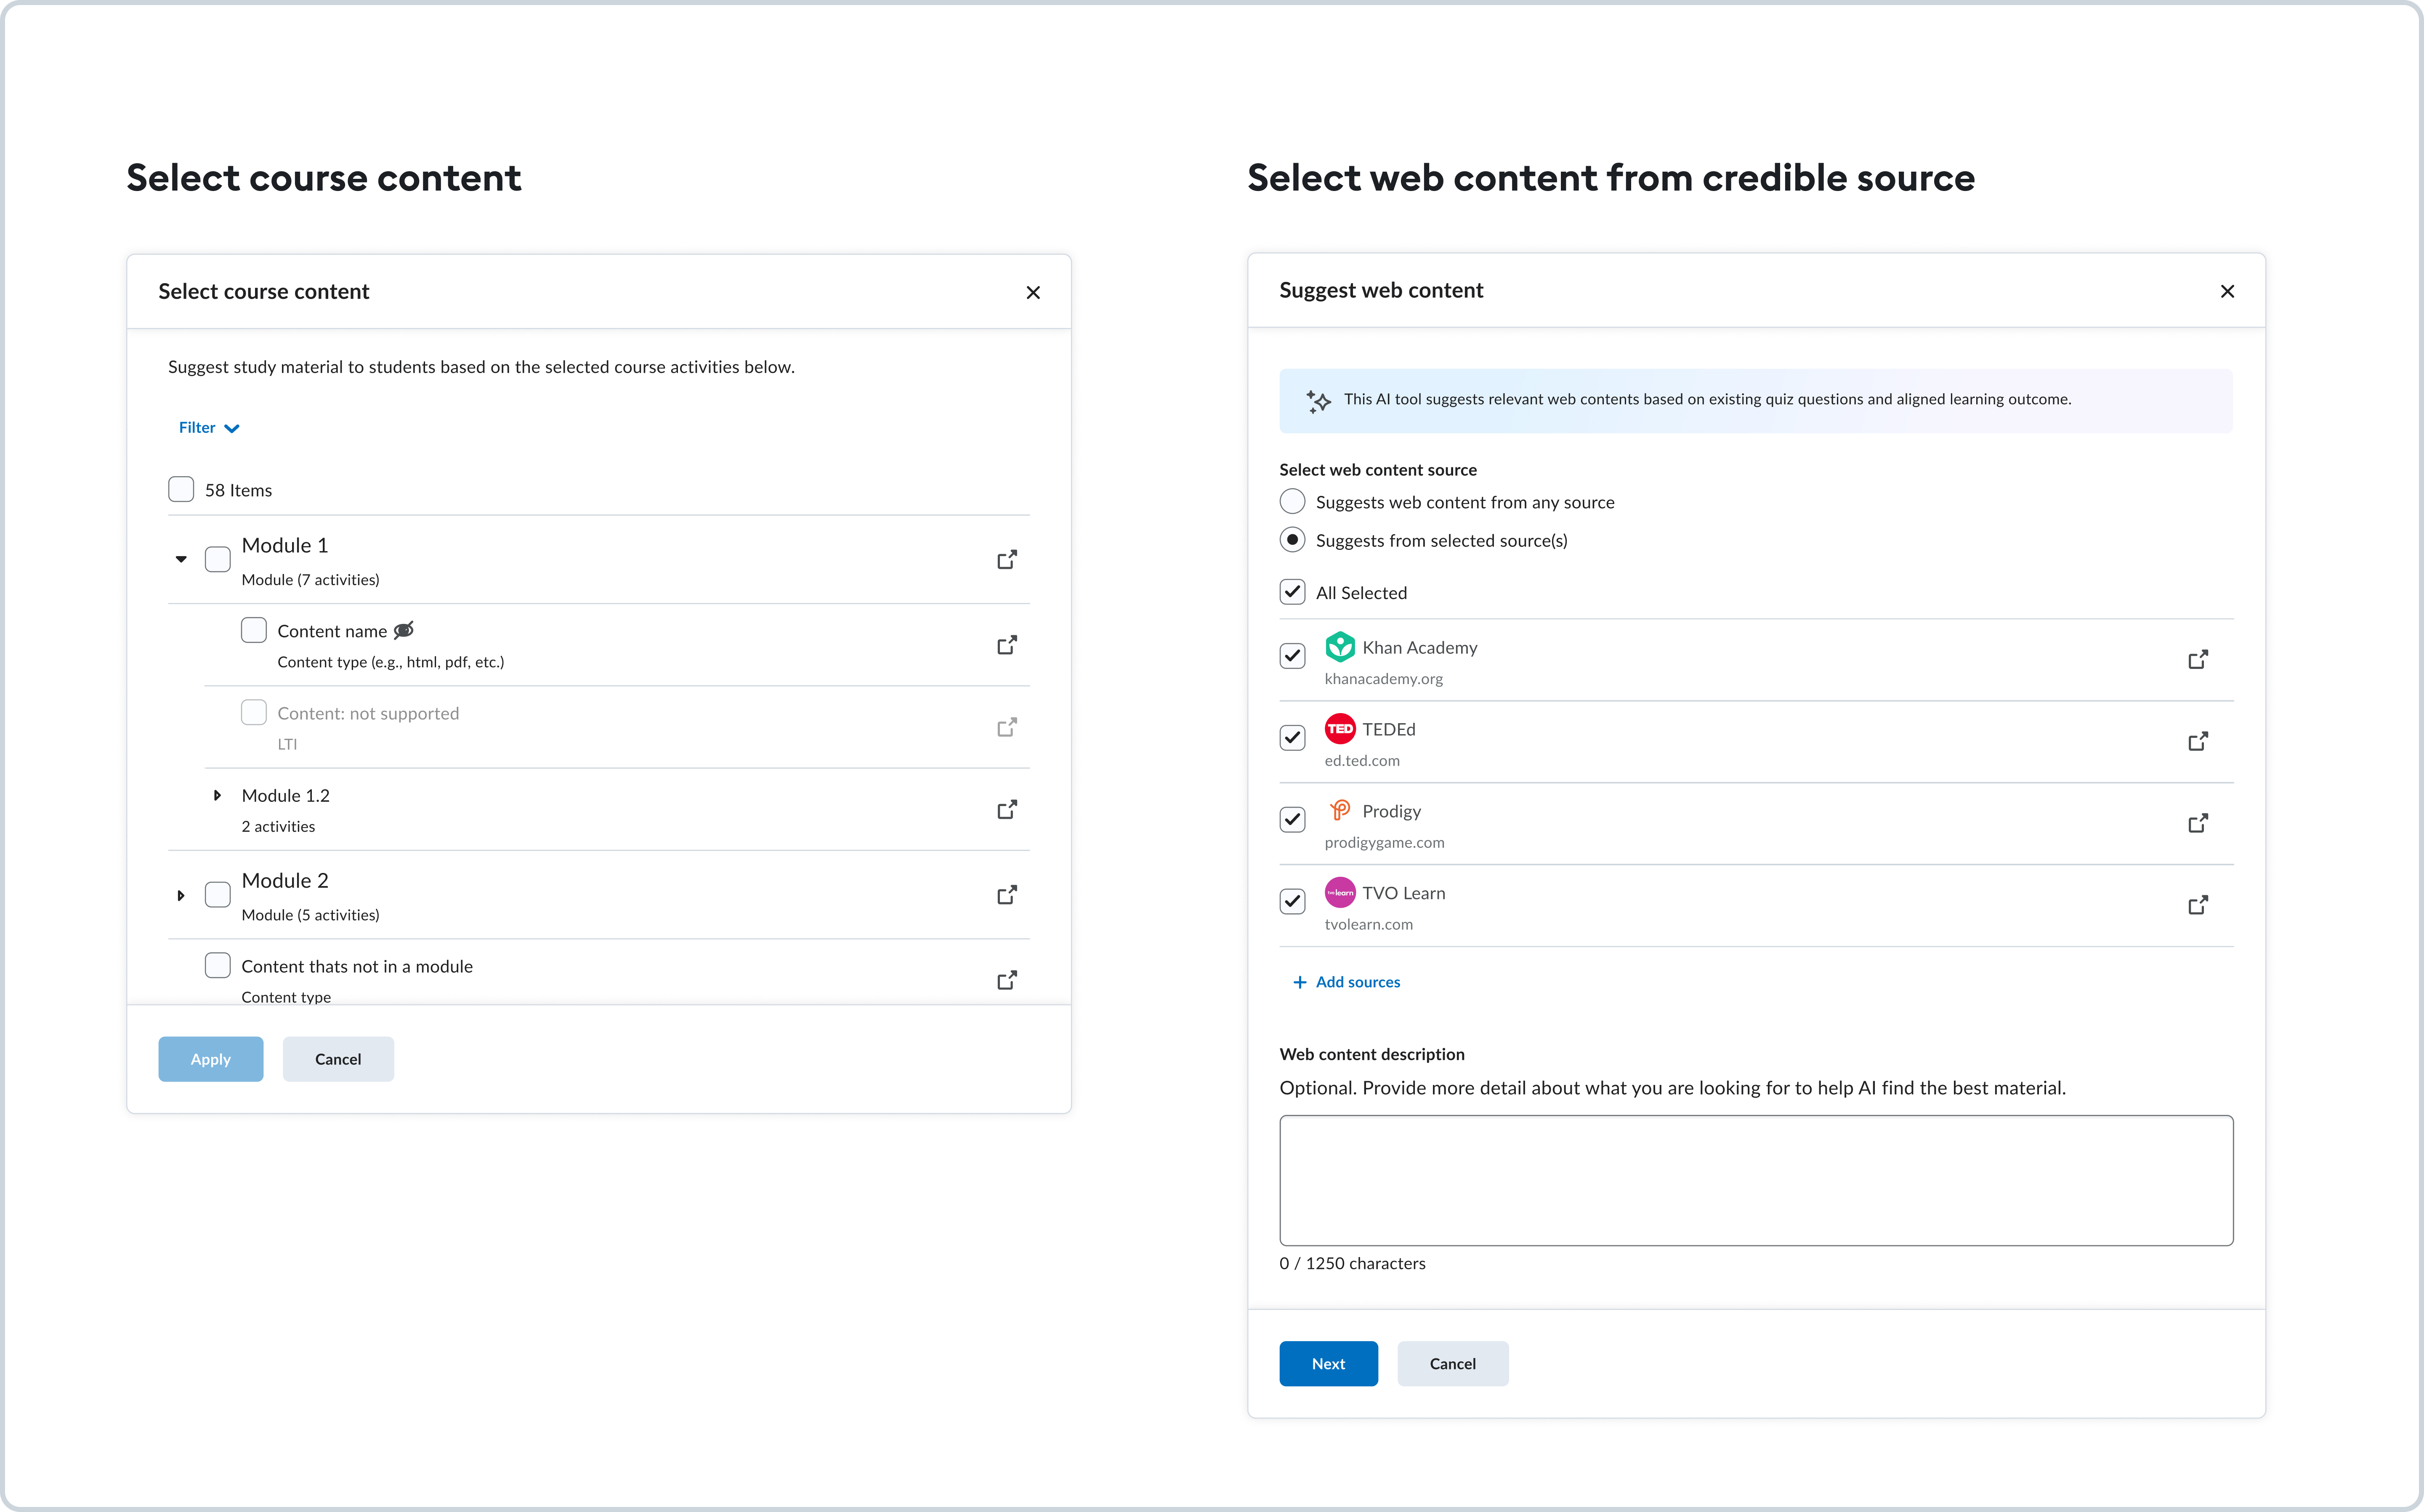Select 'Suggests from selected source(s)' radio
Image resolution: width=2424 pixels, height=1512 pixels.
pyautogui.click(x=1293, y=540)
